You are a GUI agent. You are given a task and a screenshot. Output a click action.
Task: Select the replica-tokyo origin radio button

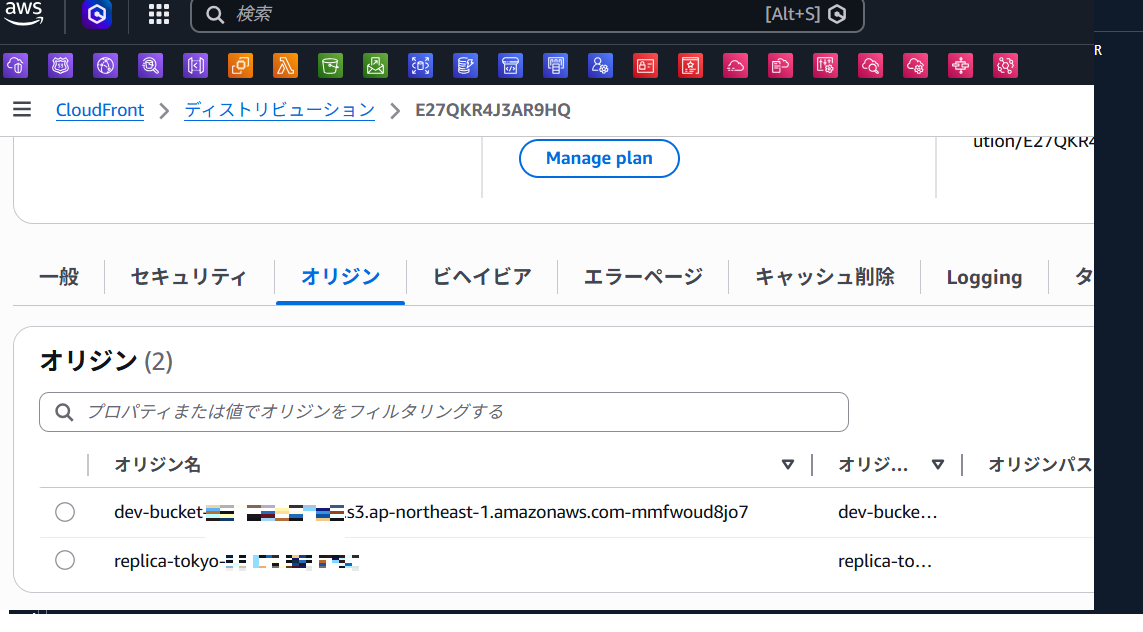65,560
